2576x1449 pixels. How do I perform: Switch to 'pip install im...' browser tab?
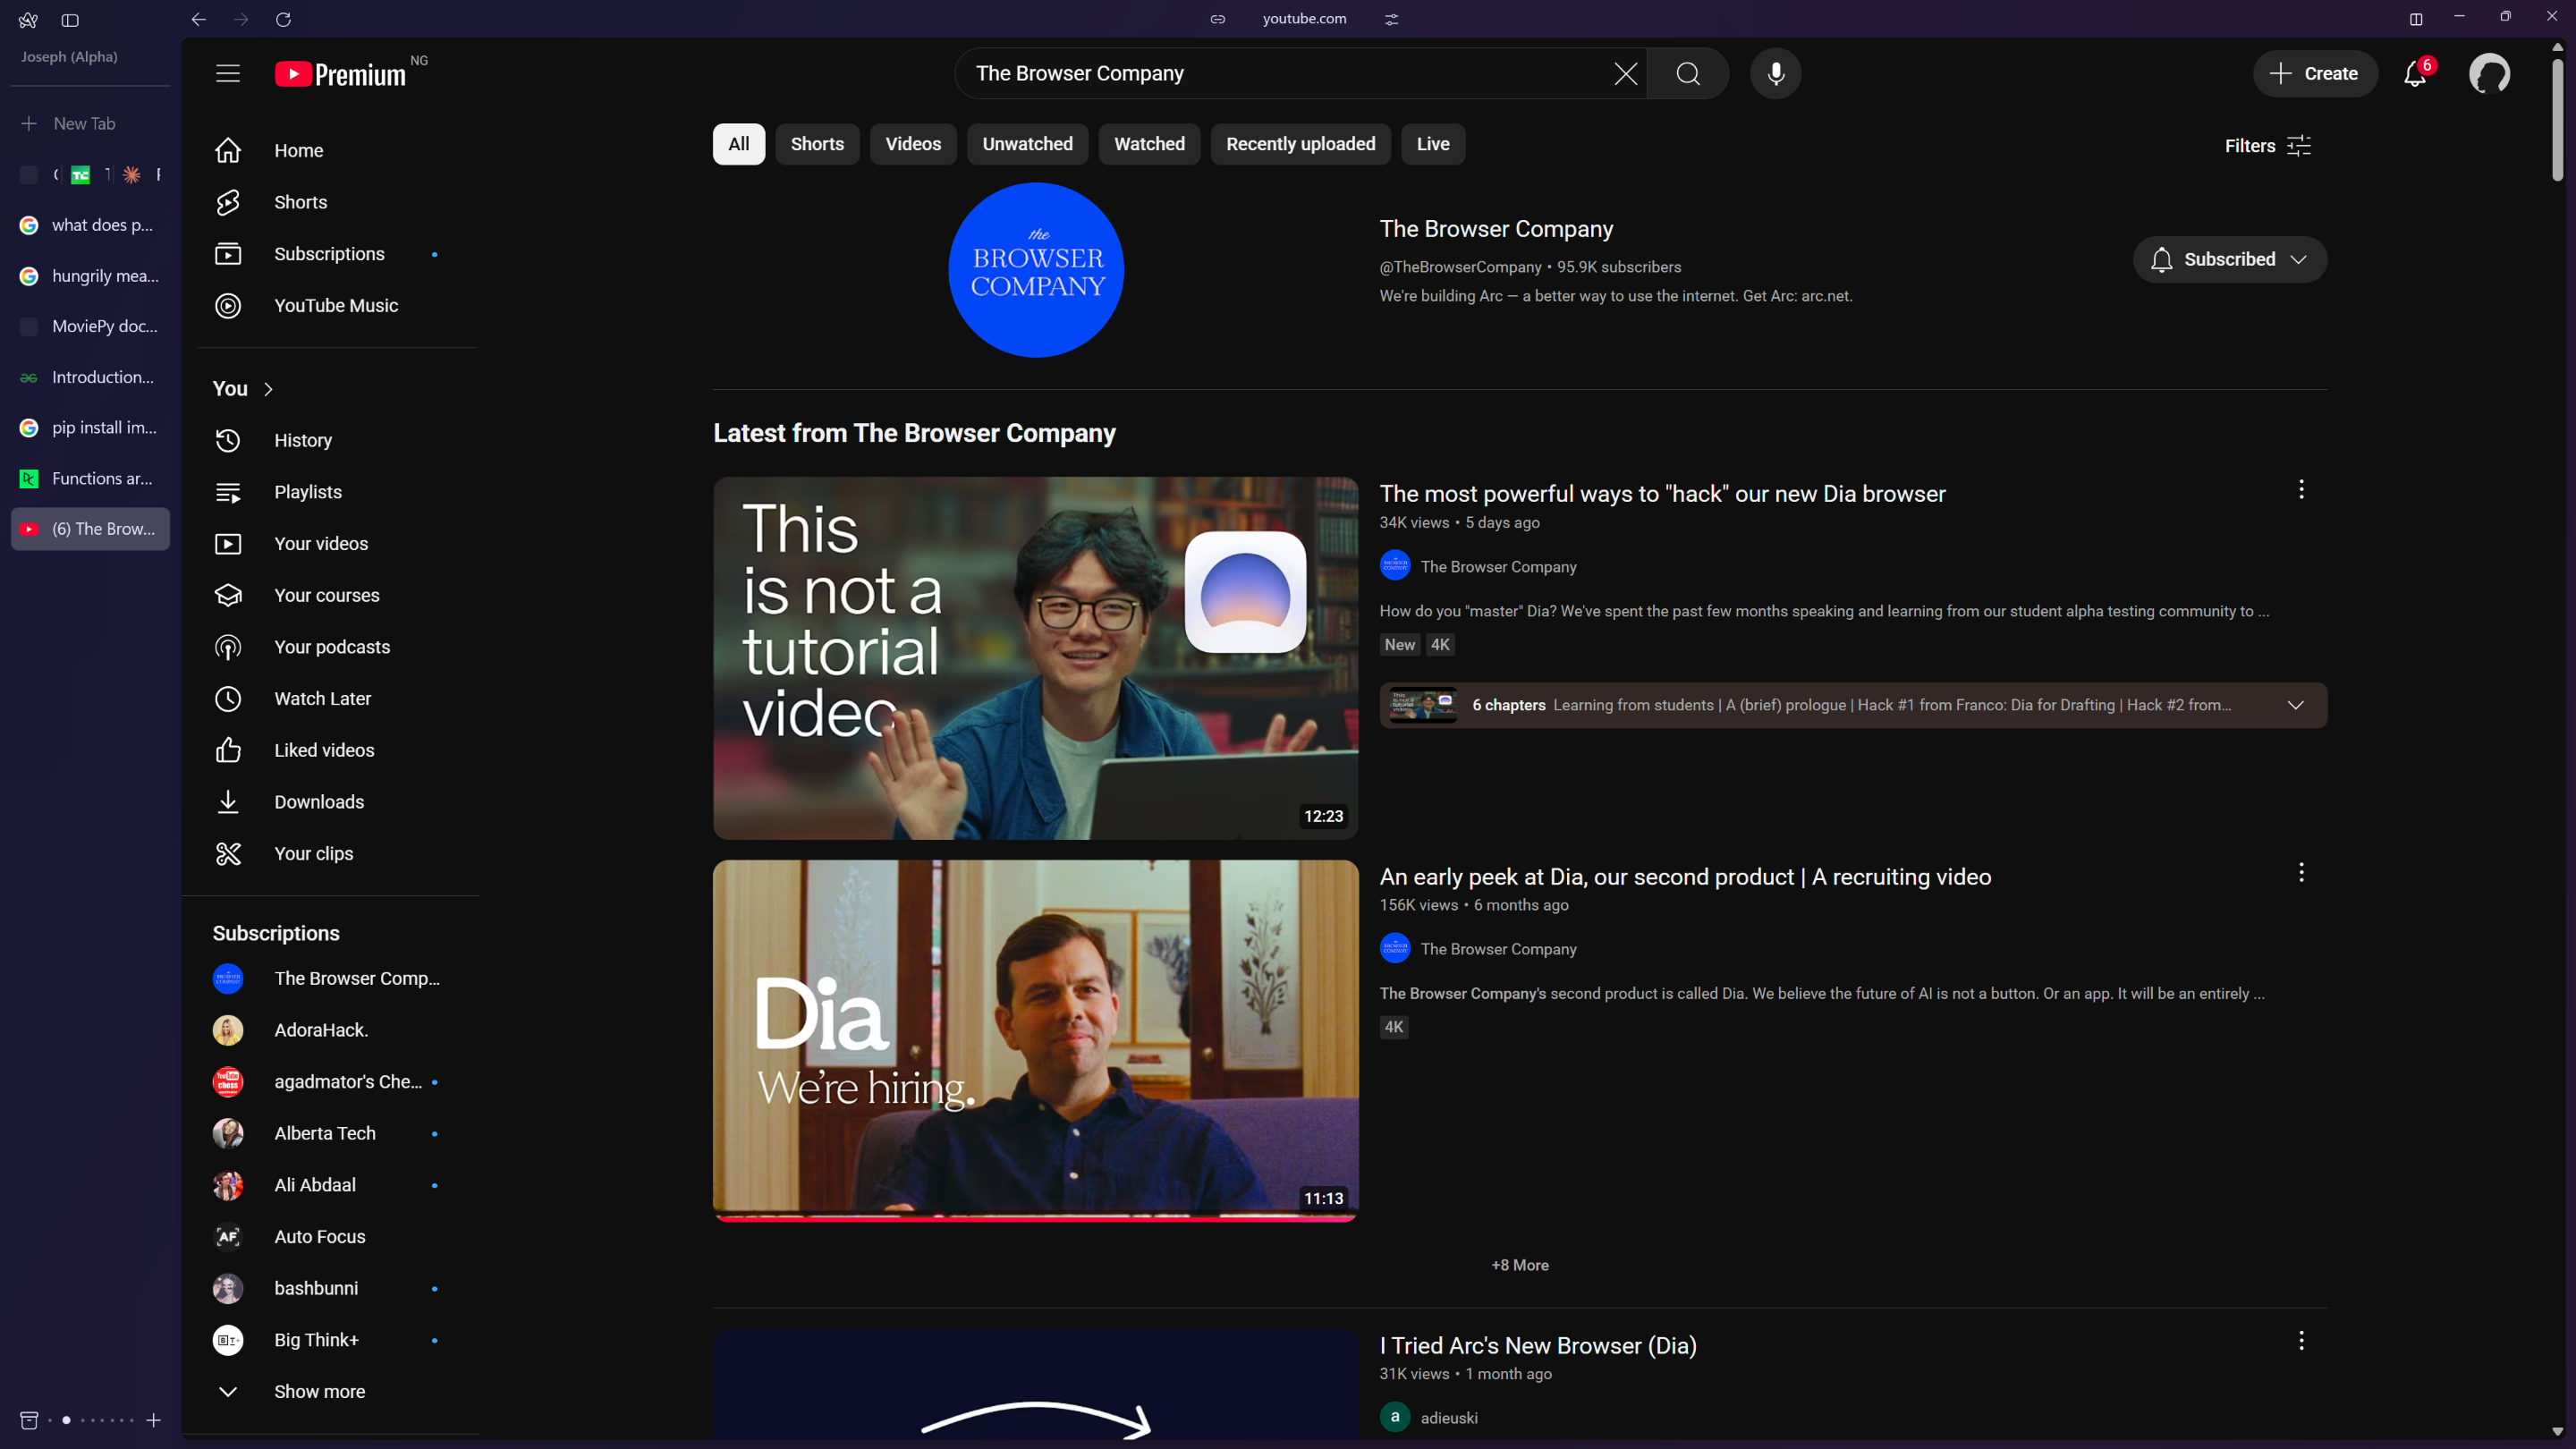click(90, 427)
